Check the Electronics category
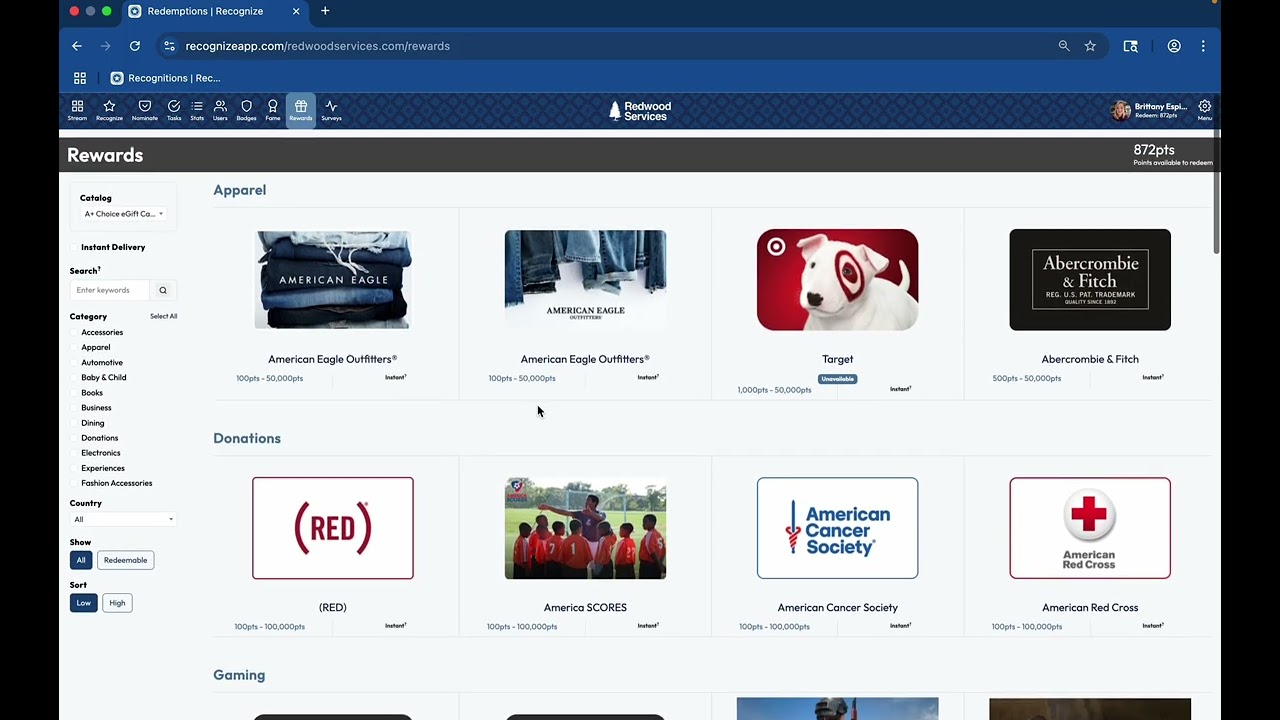The width and height of the screenshot is (1280, 720). 74,453
